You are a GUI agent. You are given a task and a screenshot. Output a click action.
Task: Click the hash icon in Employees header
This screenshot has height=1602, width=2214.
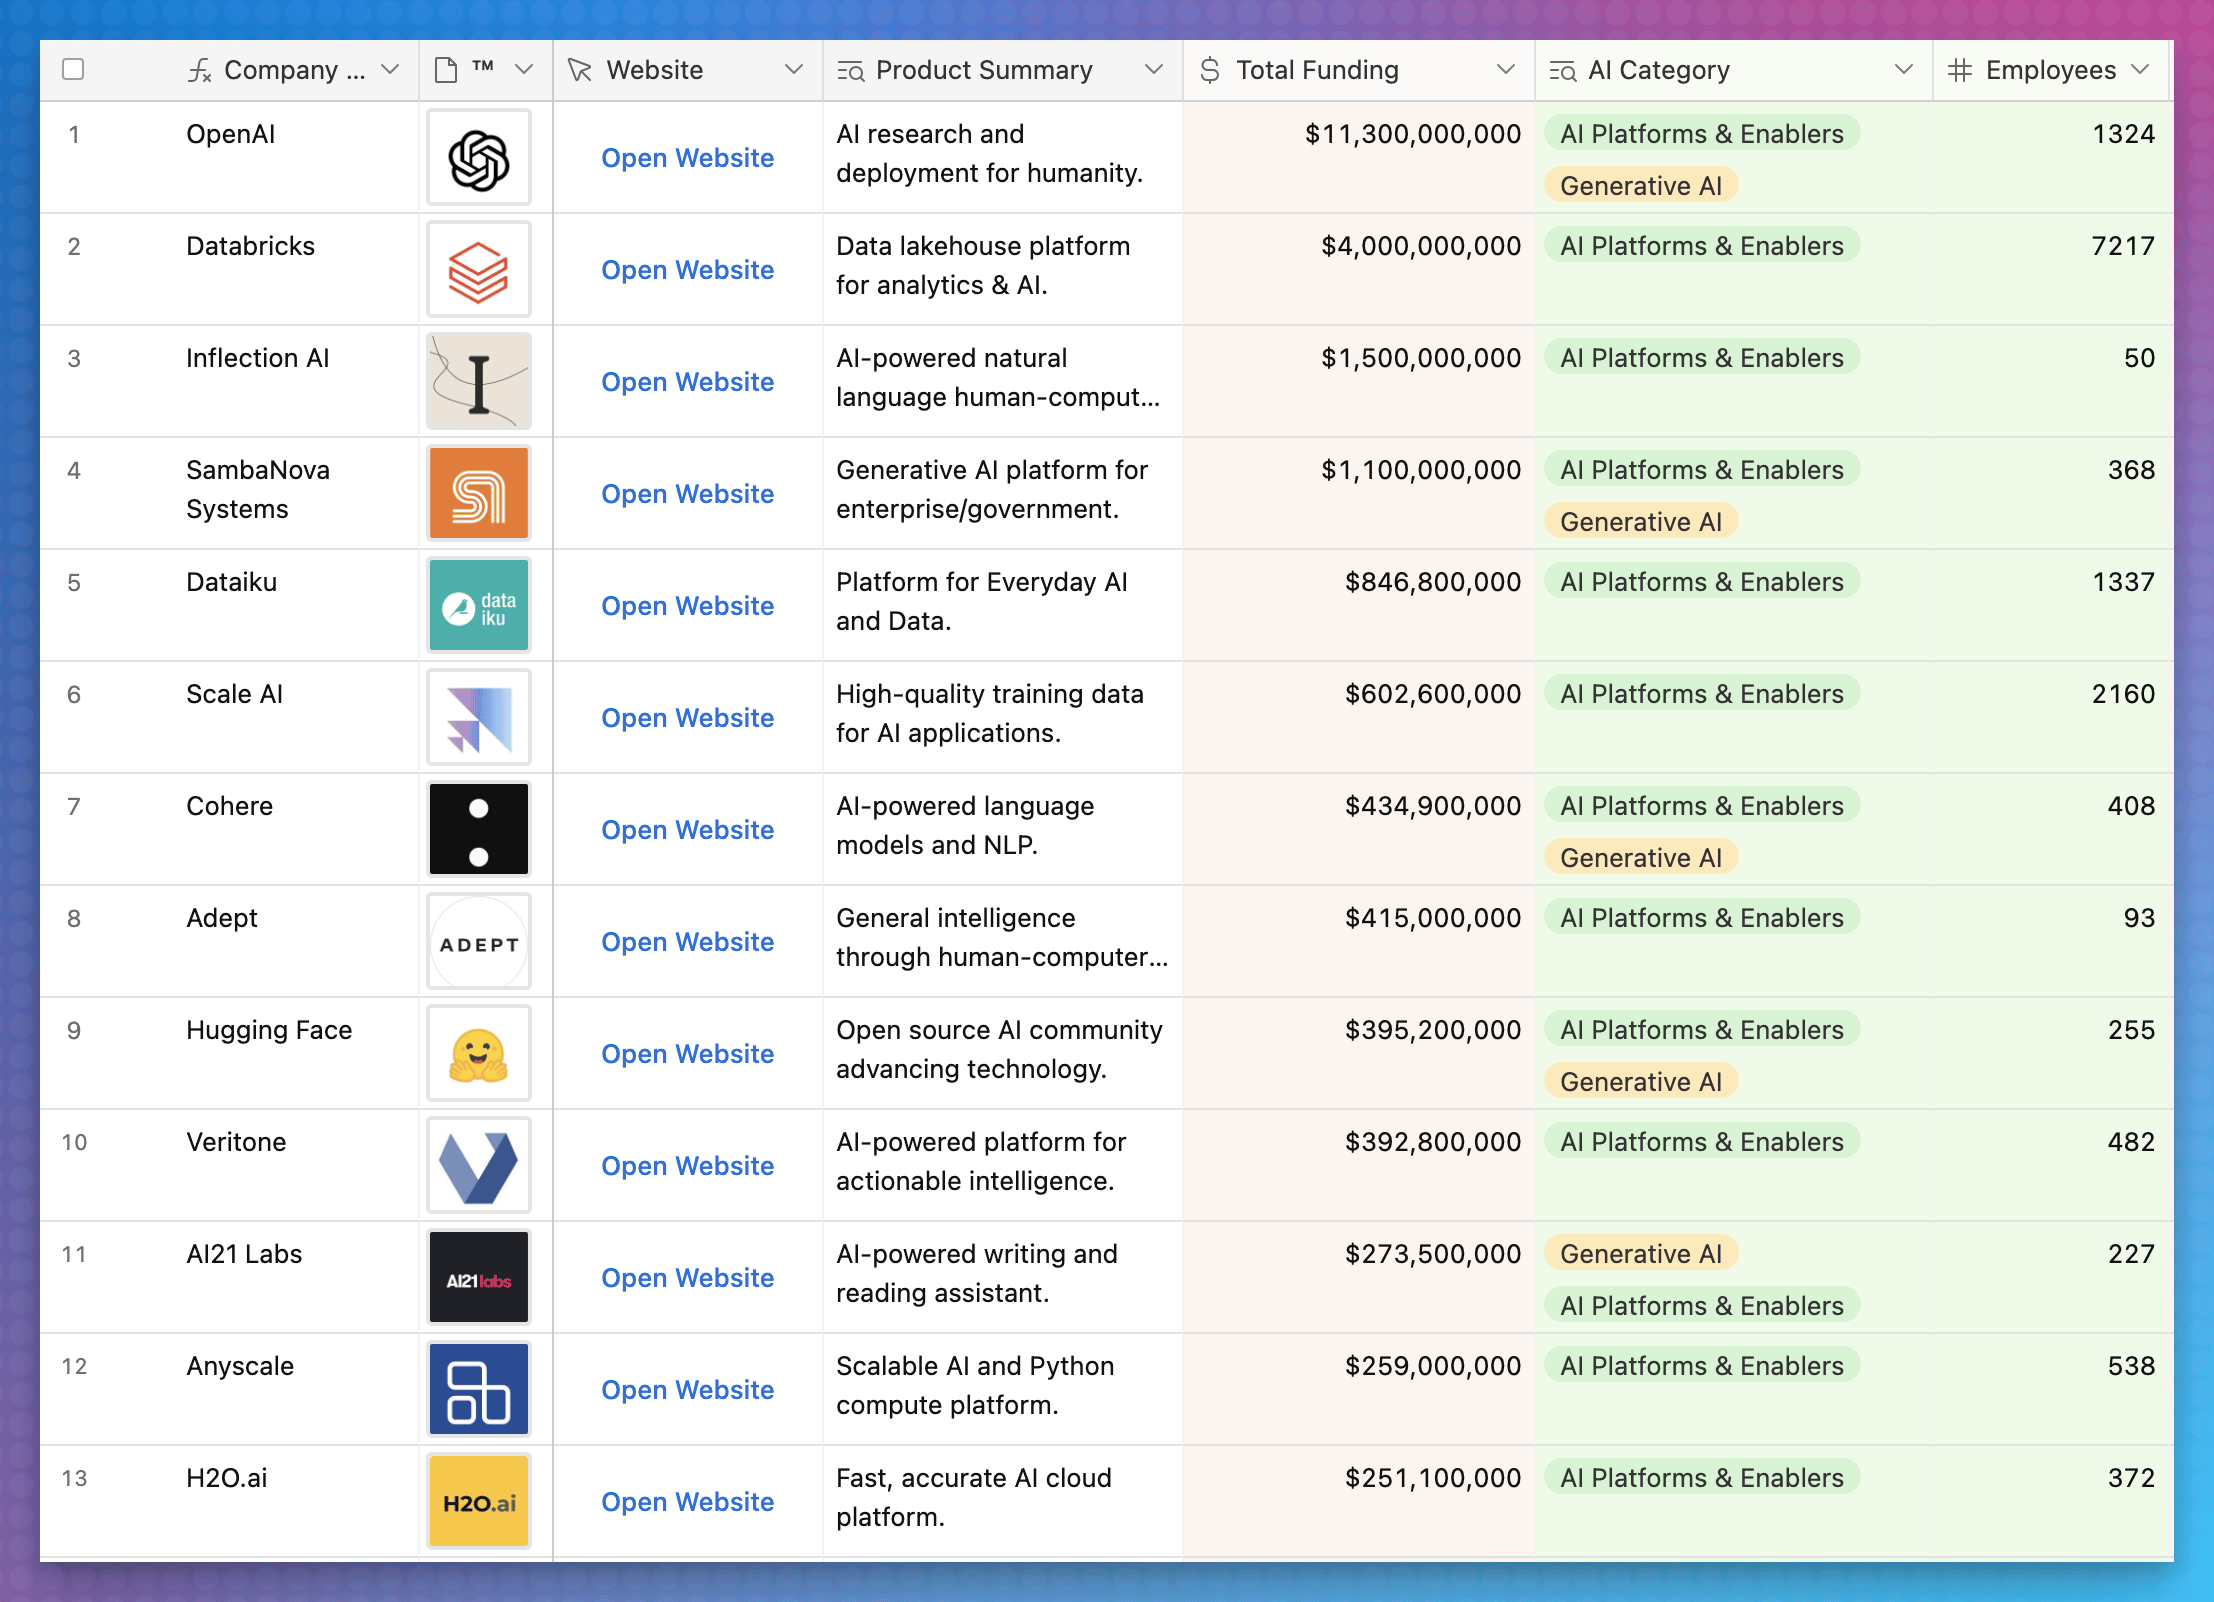[1960, 70]
